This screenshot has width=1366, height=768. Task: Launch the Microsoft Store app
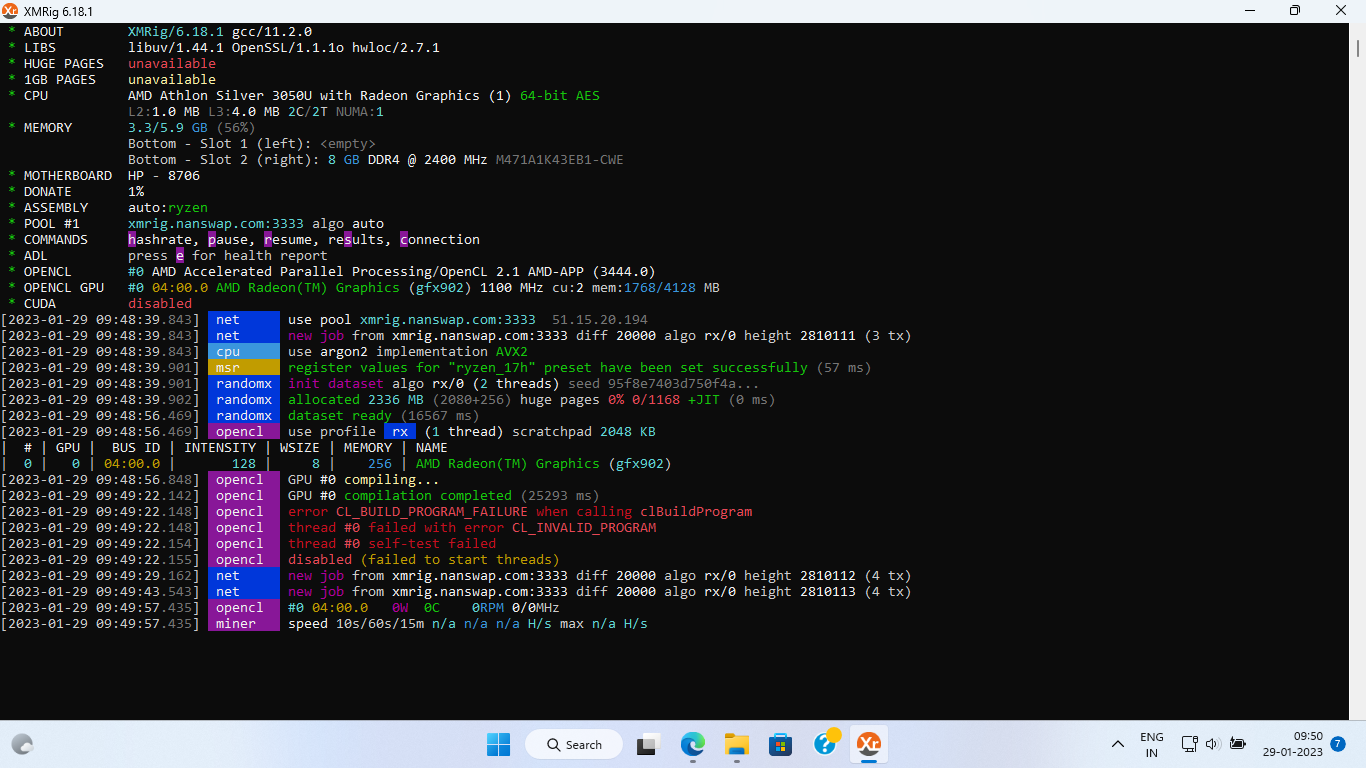(x=781, y=744)
